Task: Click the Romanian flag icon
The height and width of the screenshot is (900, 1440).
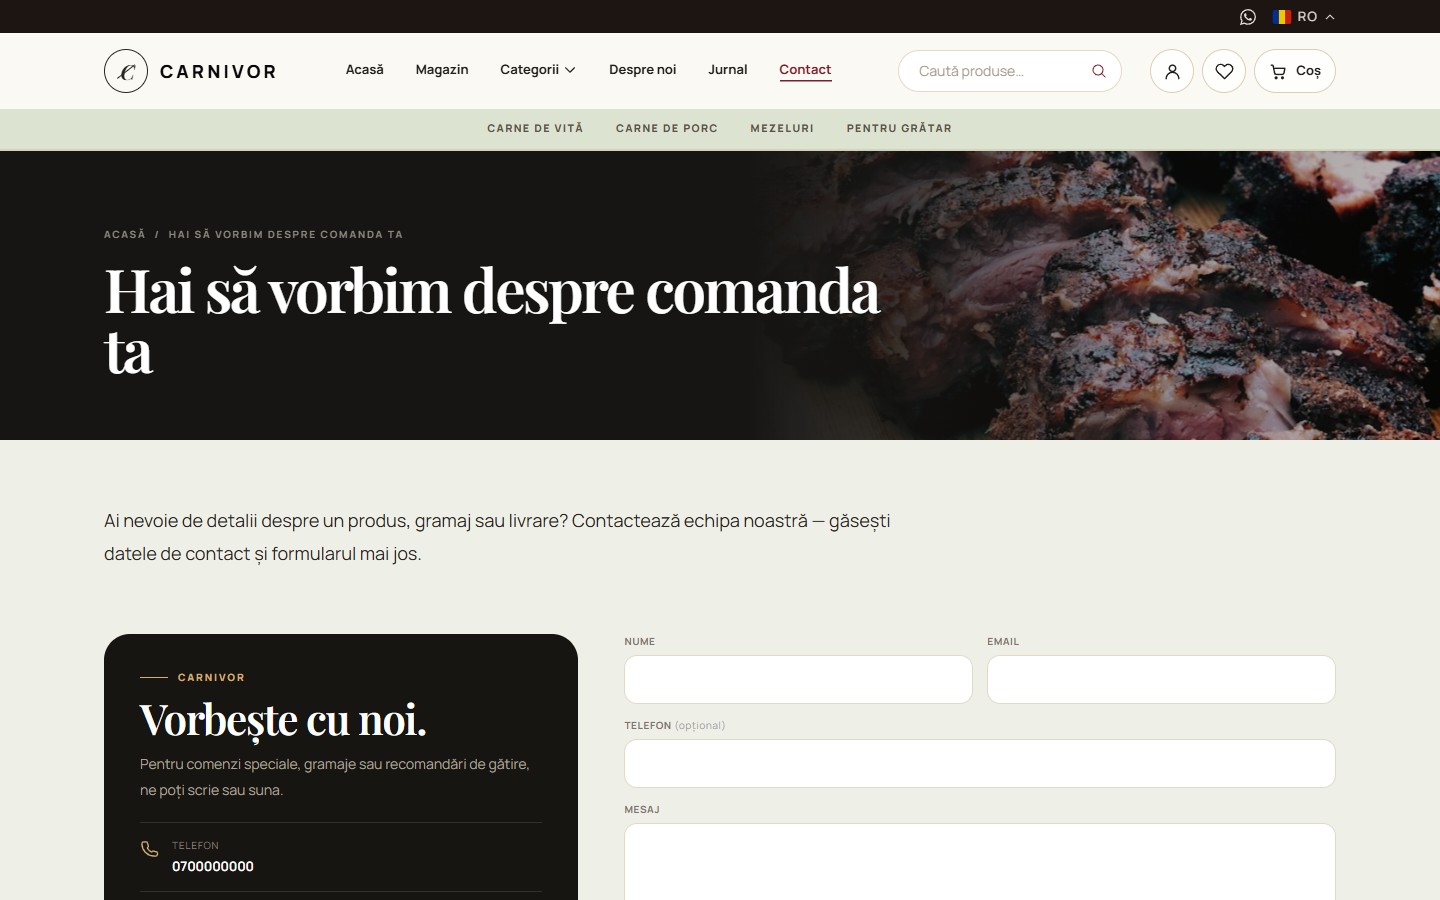Action: (1282, 17)
